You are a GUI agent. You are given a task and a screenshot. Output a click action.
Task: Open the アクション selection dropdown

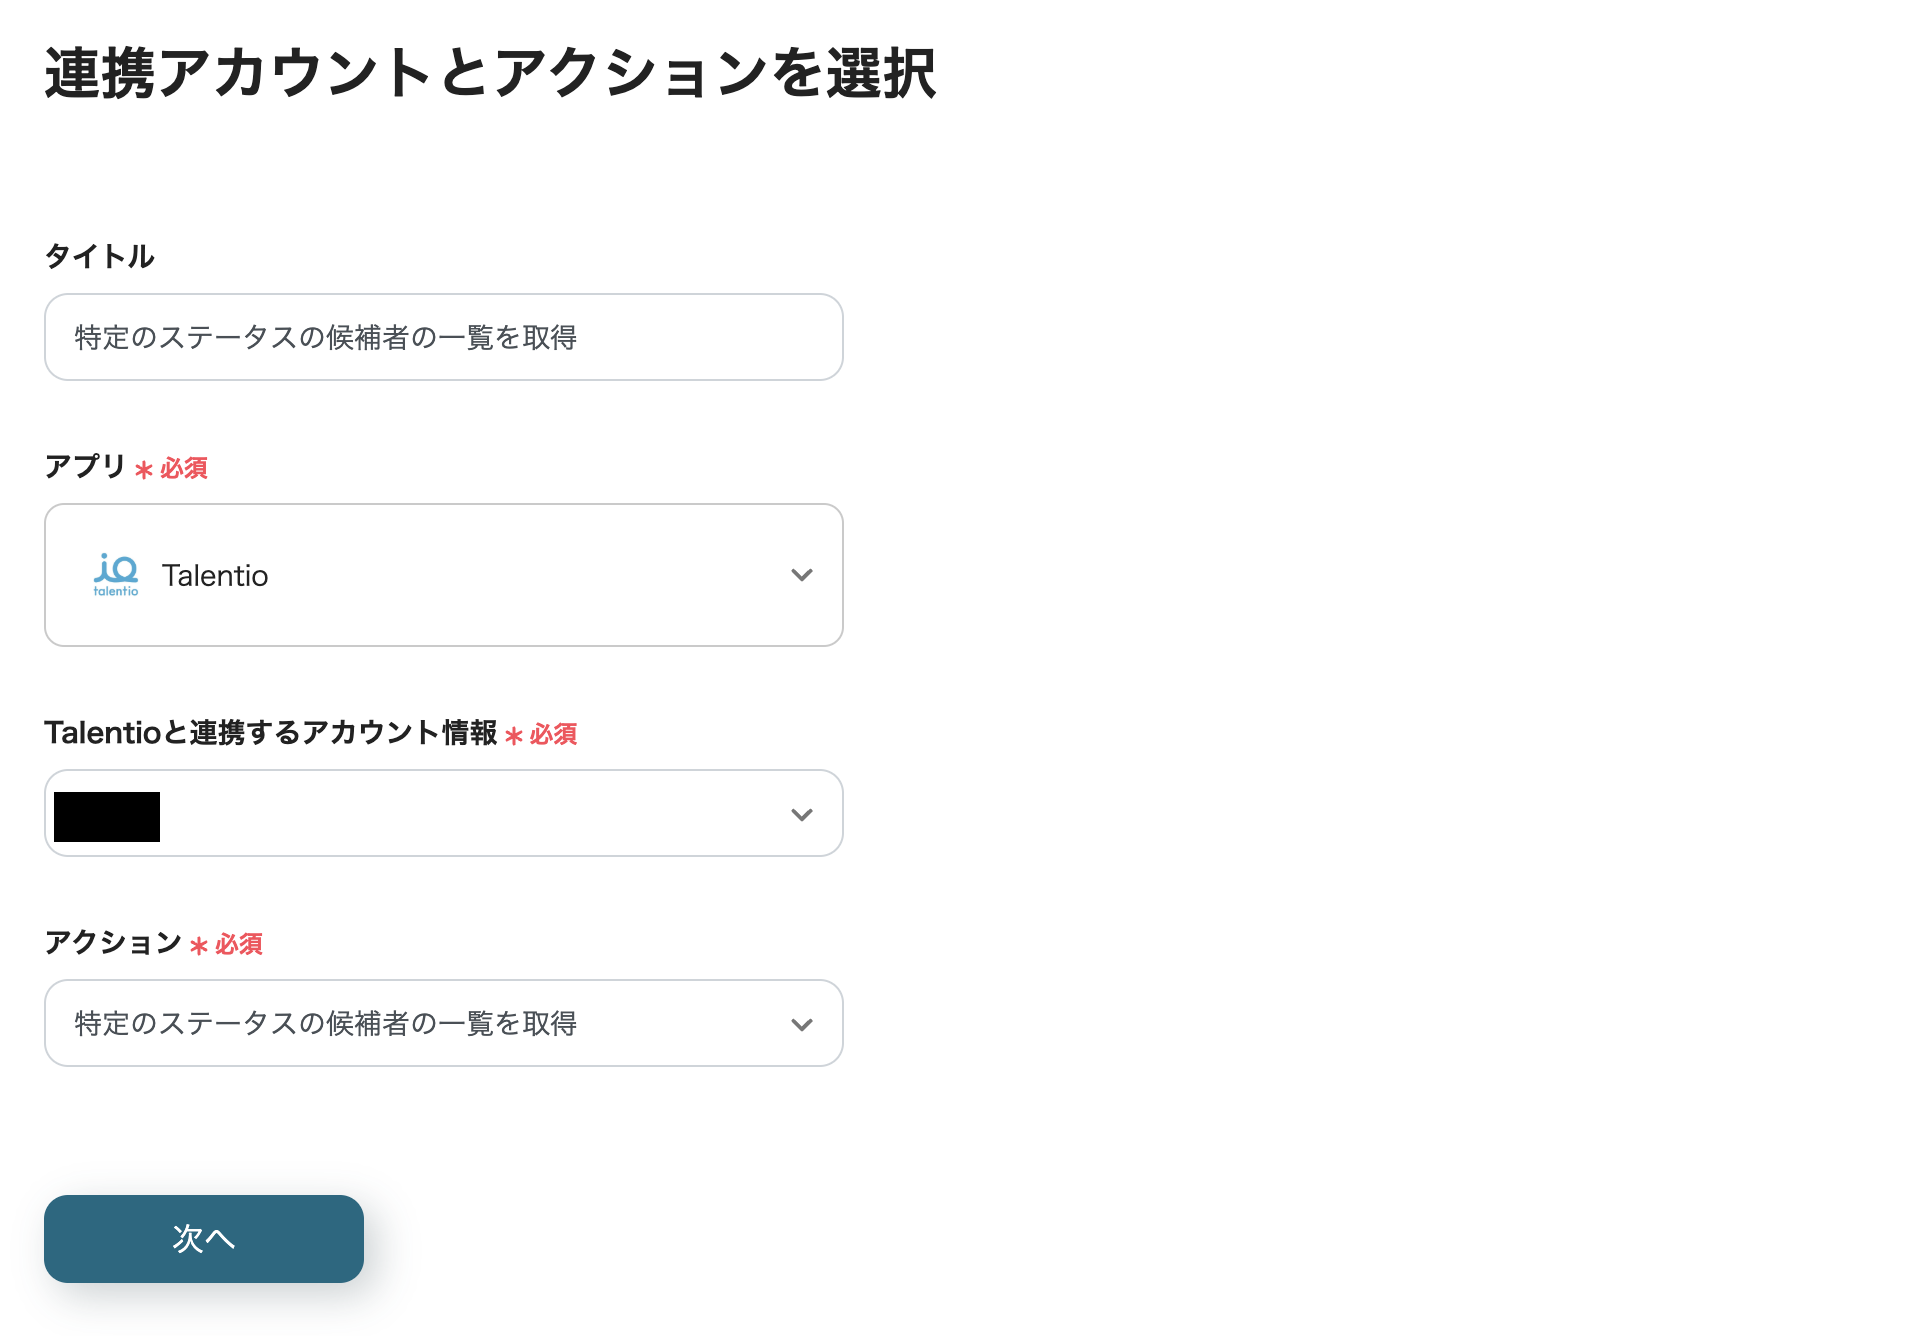coord(443,1023)
